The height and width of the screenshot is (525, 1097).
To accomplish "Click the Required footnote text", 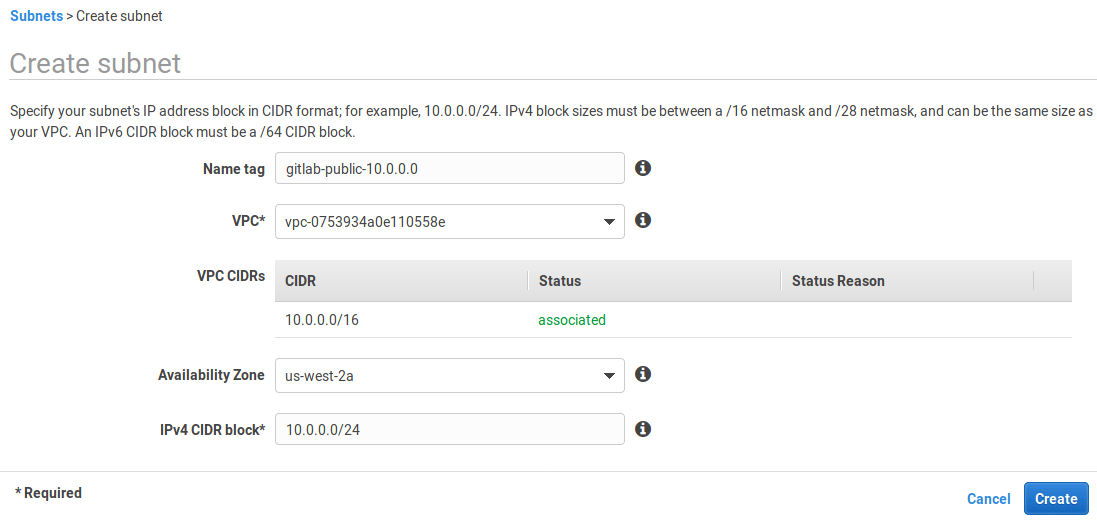I will pos(49,493).
